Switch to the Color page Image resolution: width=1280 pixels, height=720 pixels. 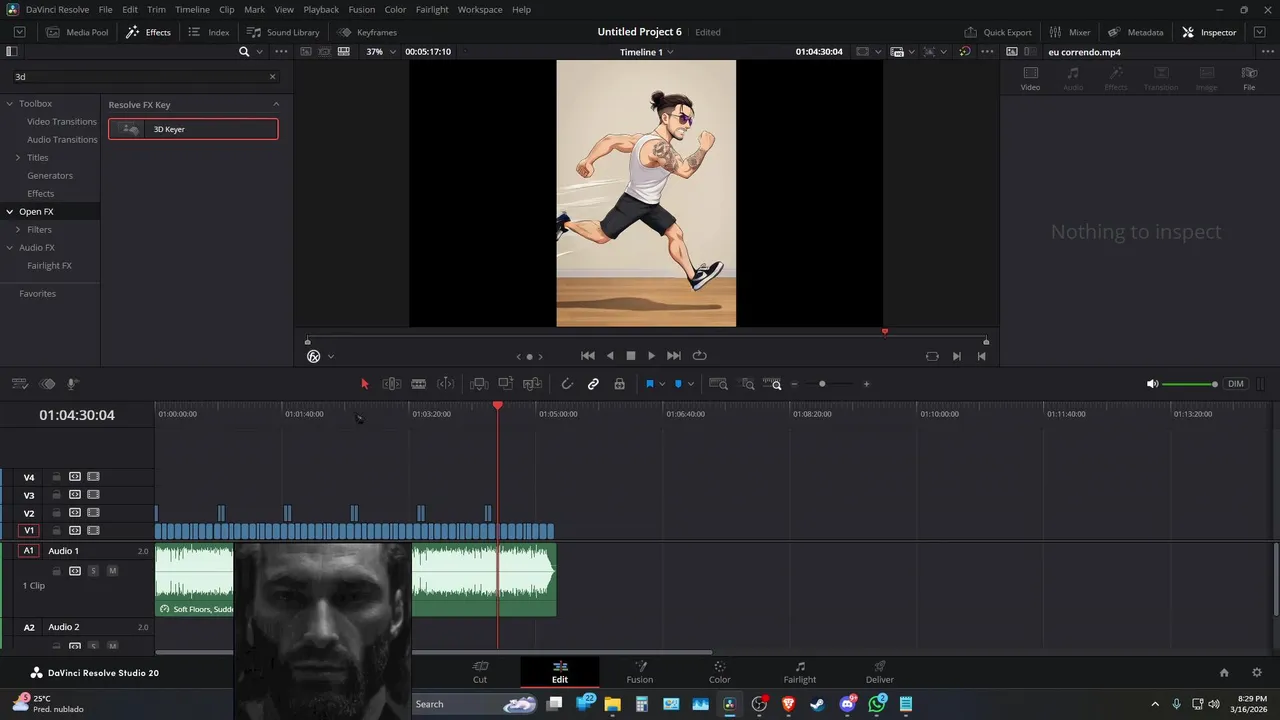tap(720, 672)
